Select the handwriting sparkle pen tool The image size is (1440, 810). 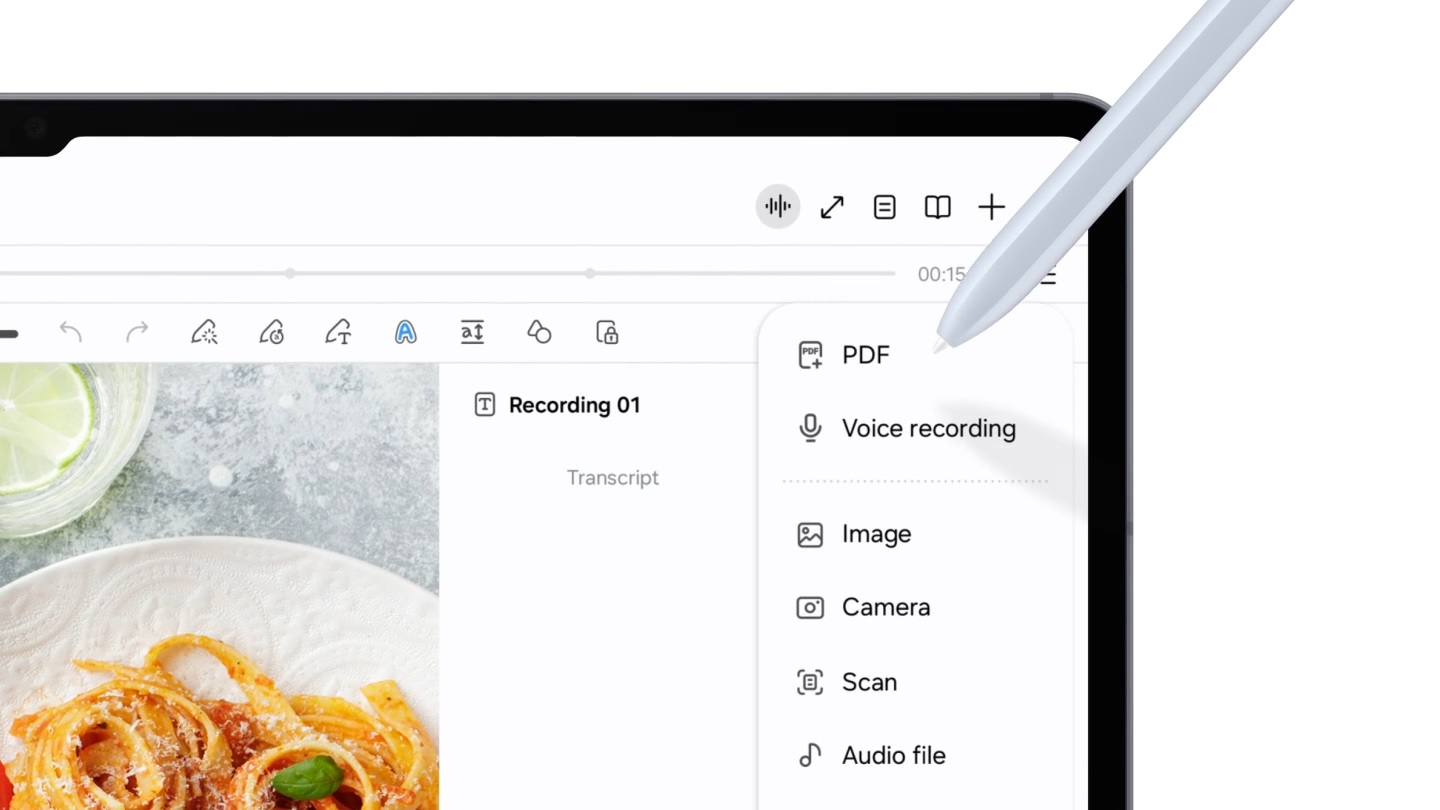204,332
